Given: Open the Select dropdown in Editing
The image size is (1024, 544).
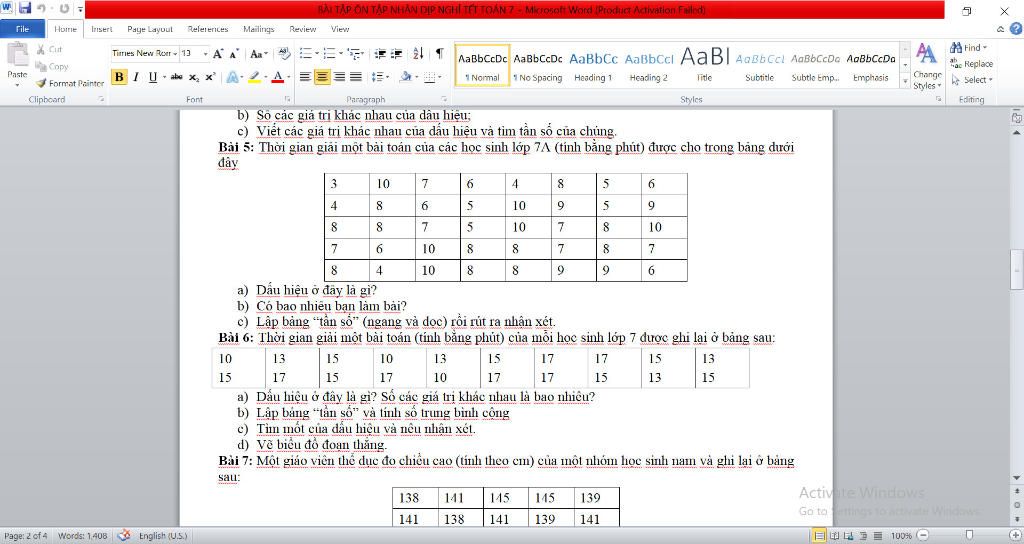Looking at the screenshot, I should click(x=972, y=80).
